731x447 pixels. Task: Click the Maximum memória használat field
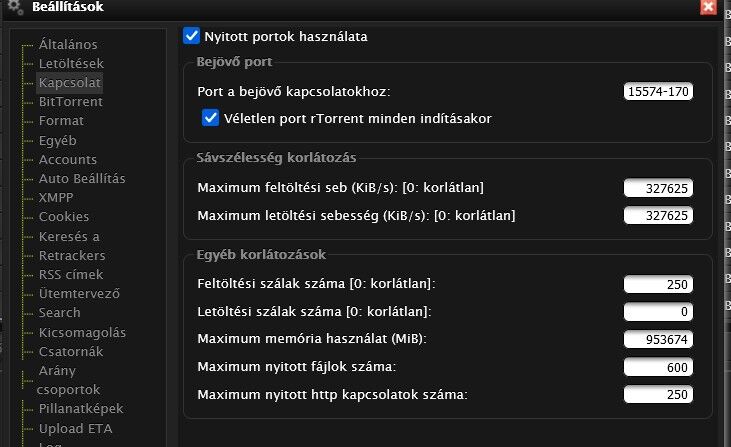[658, 339]
